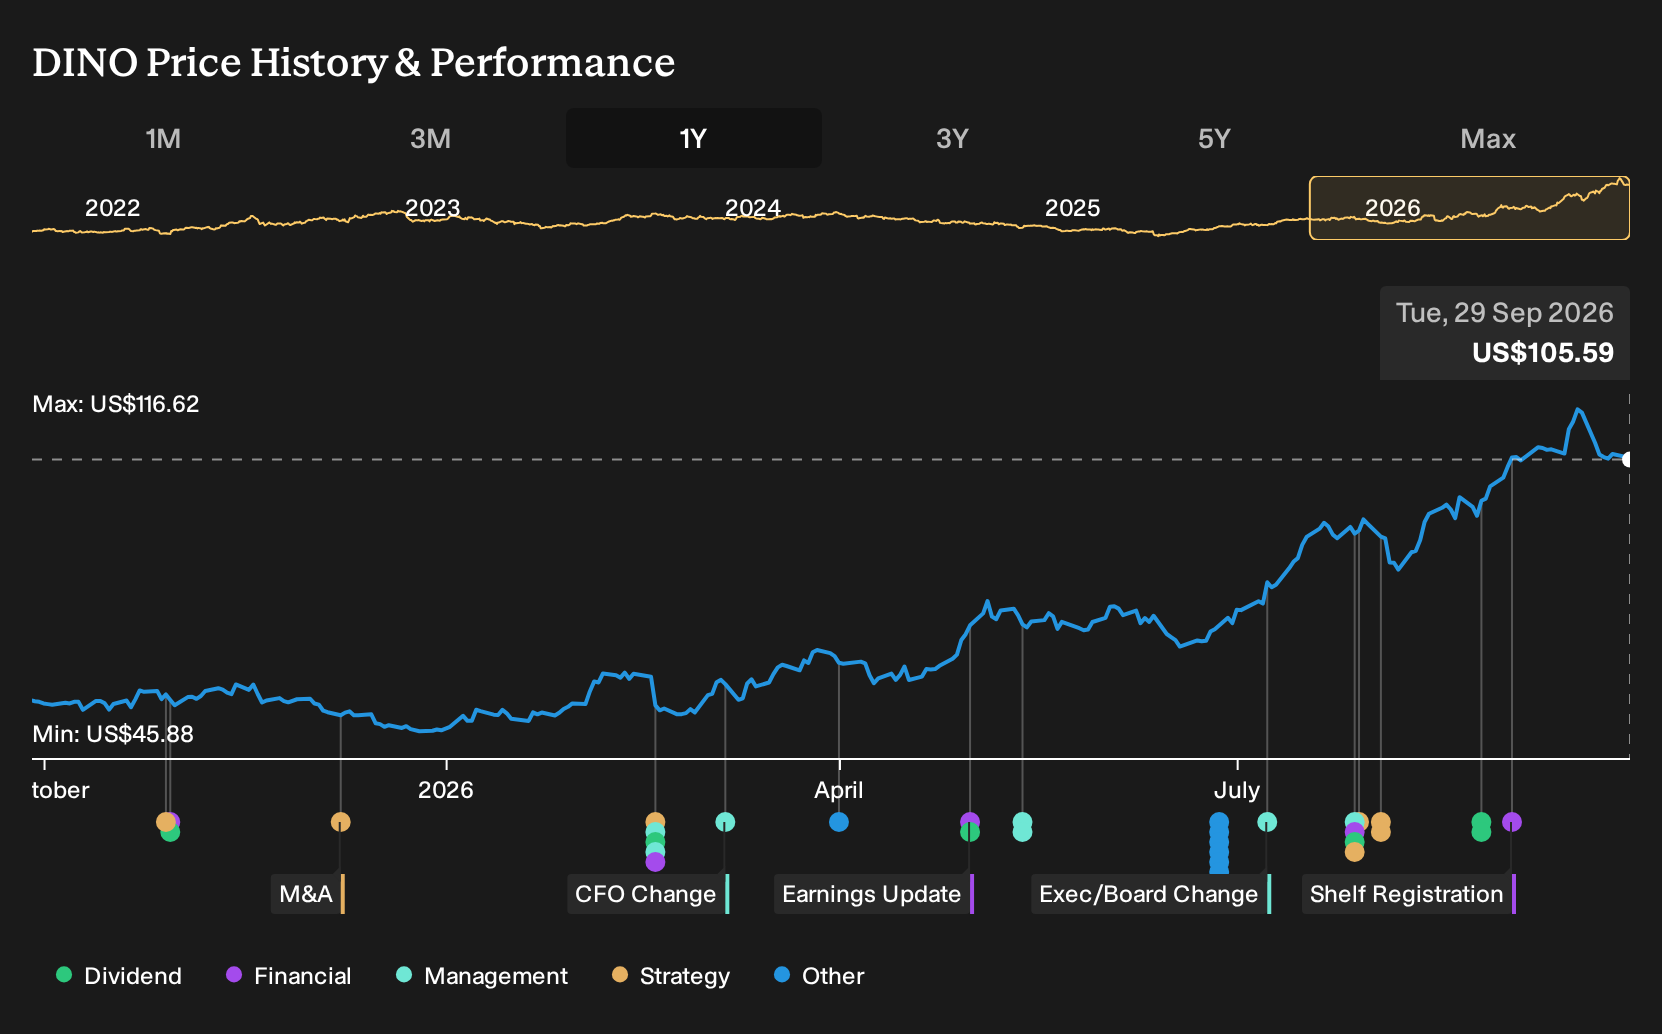Toggle the Other legend filter
Image resolution: width=1662 pixels, height=1034 pixels.
tap(819, 976)
